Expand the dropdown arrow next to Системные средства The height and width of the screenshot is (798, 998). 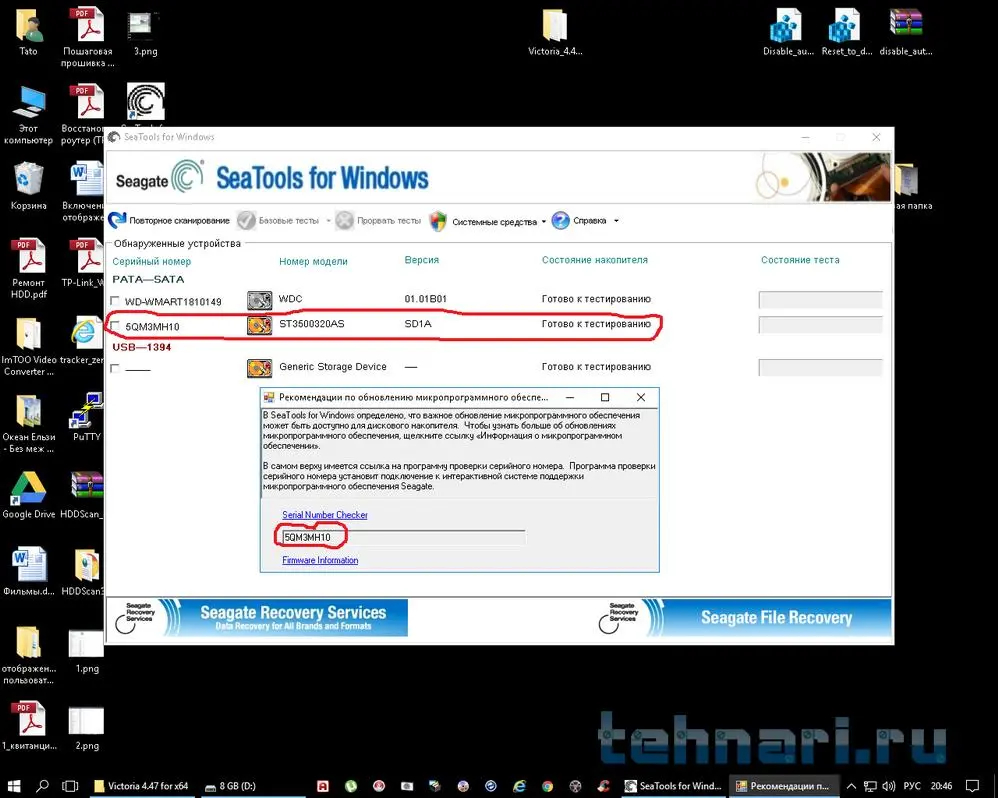[544, 221]
